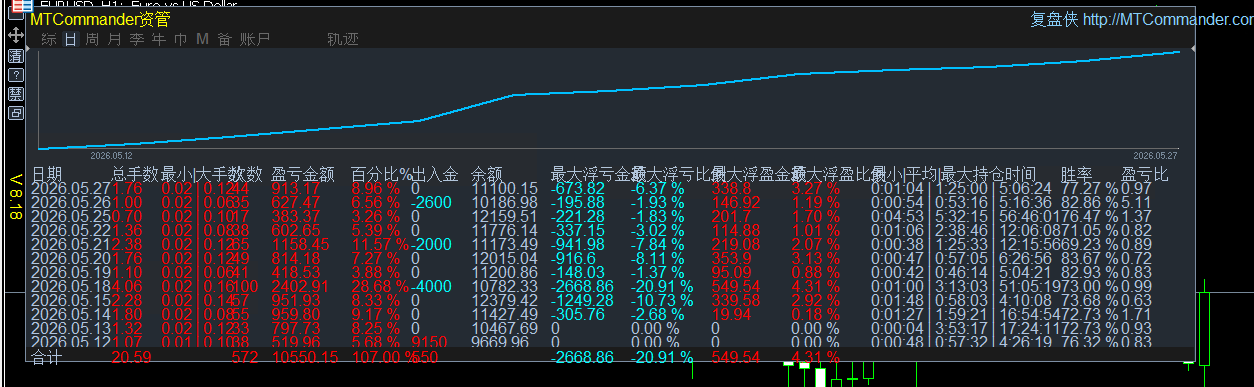1254x387 pixels.
Task: Click the total profit 10550.15
Action: 305,356
